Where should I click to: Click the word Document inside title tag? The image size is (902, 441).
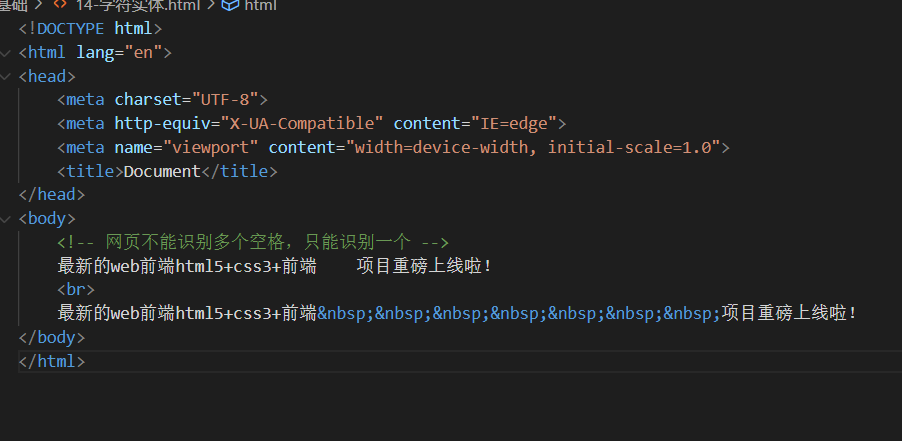163,171
